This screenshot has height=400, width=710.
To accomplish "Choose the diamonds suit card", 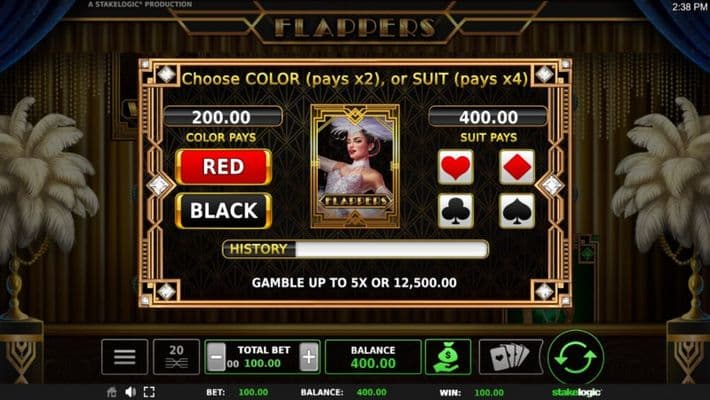I will coord(517,167).
